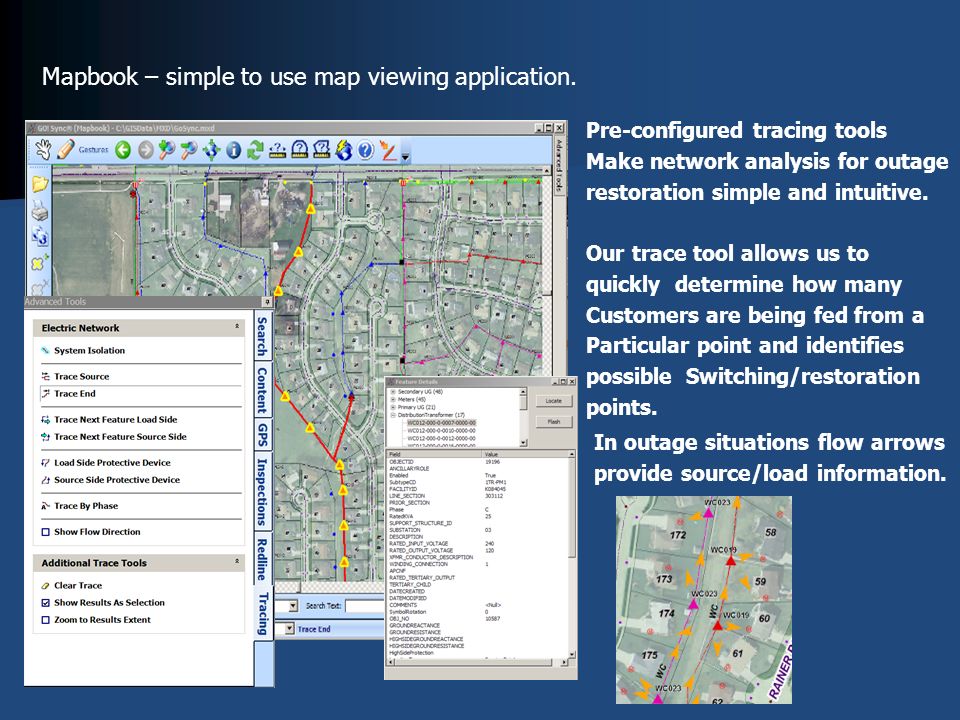Click the Value column header

525,454
